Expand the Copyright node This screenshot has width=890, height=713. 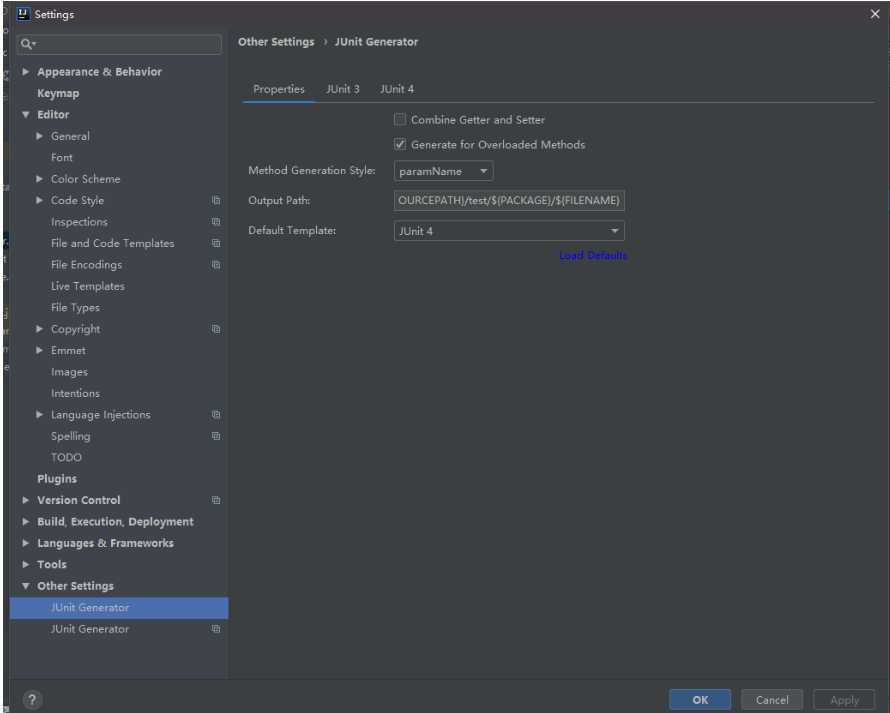[x=39, y=329]
